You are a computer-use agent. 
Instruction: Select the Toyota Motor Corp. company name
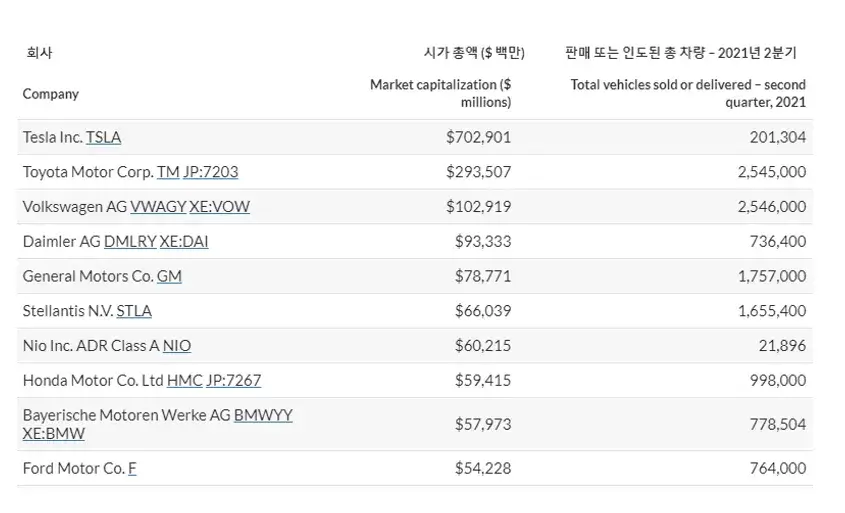point(88,172)
